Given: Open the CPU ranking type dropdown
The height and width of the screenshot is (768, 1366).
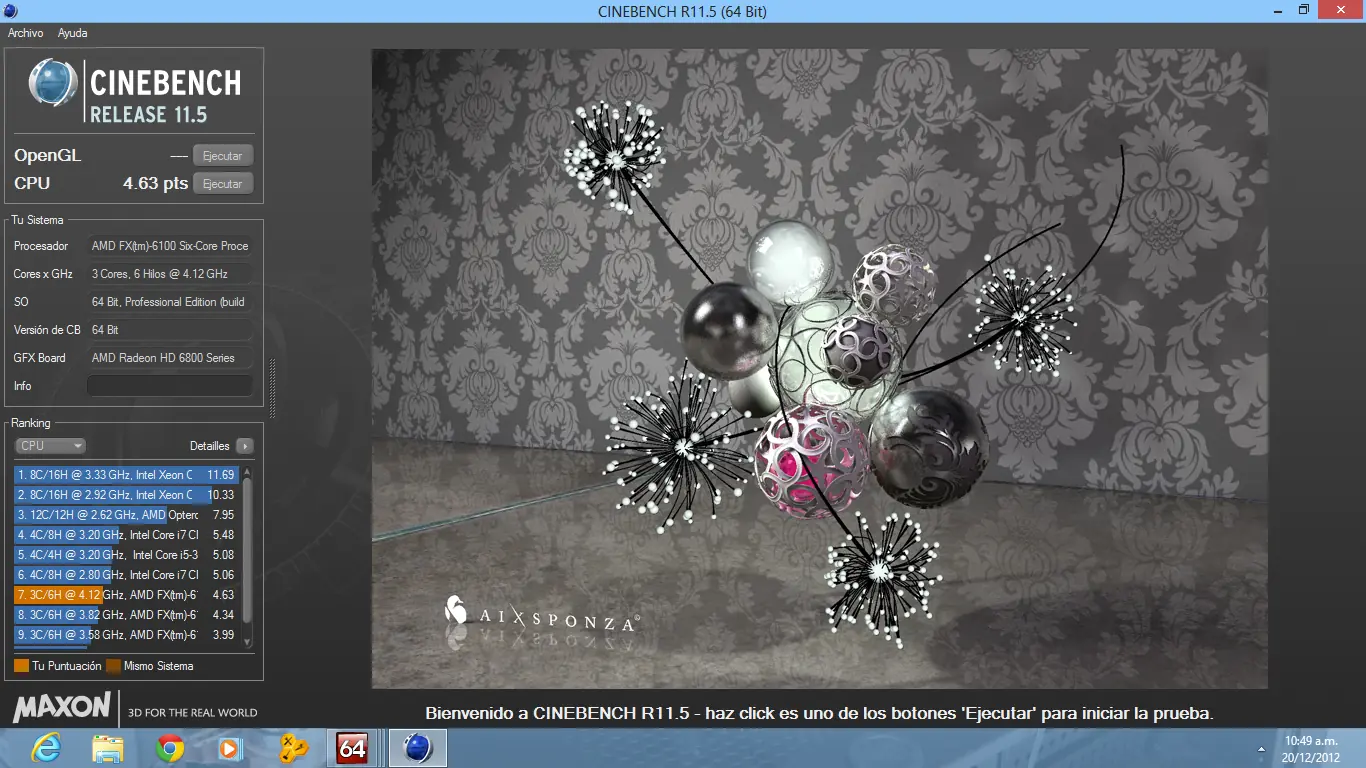Looking at the screenshot, I should coord(50,446).
